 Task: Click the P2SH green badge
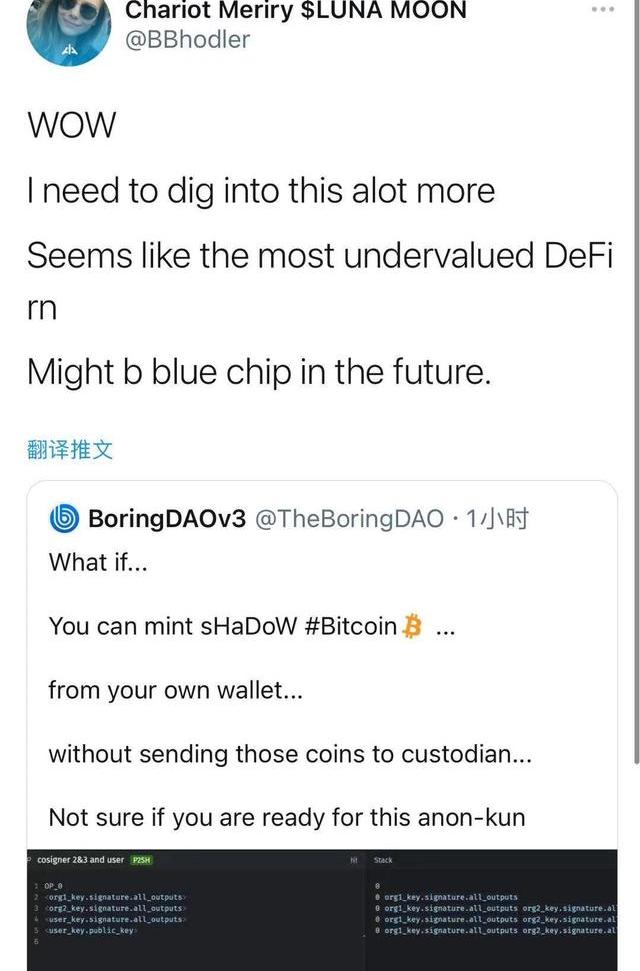click(142, 860)
